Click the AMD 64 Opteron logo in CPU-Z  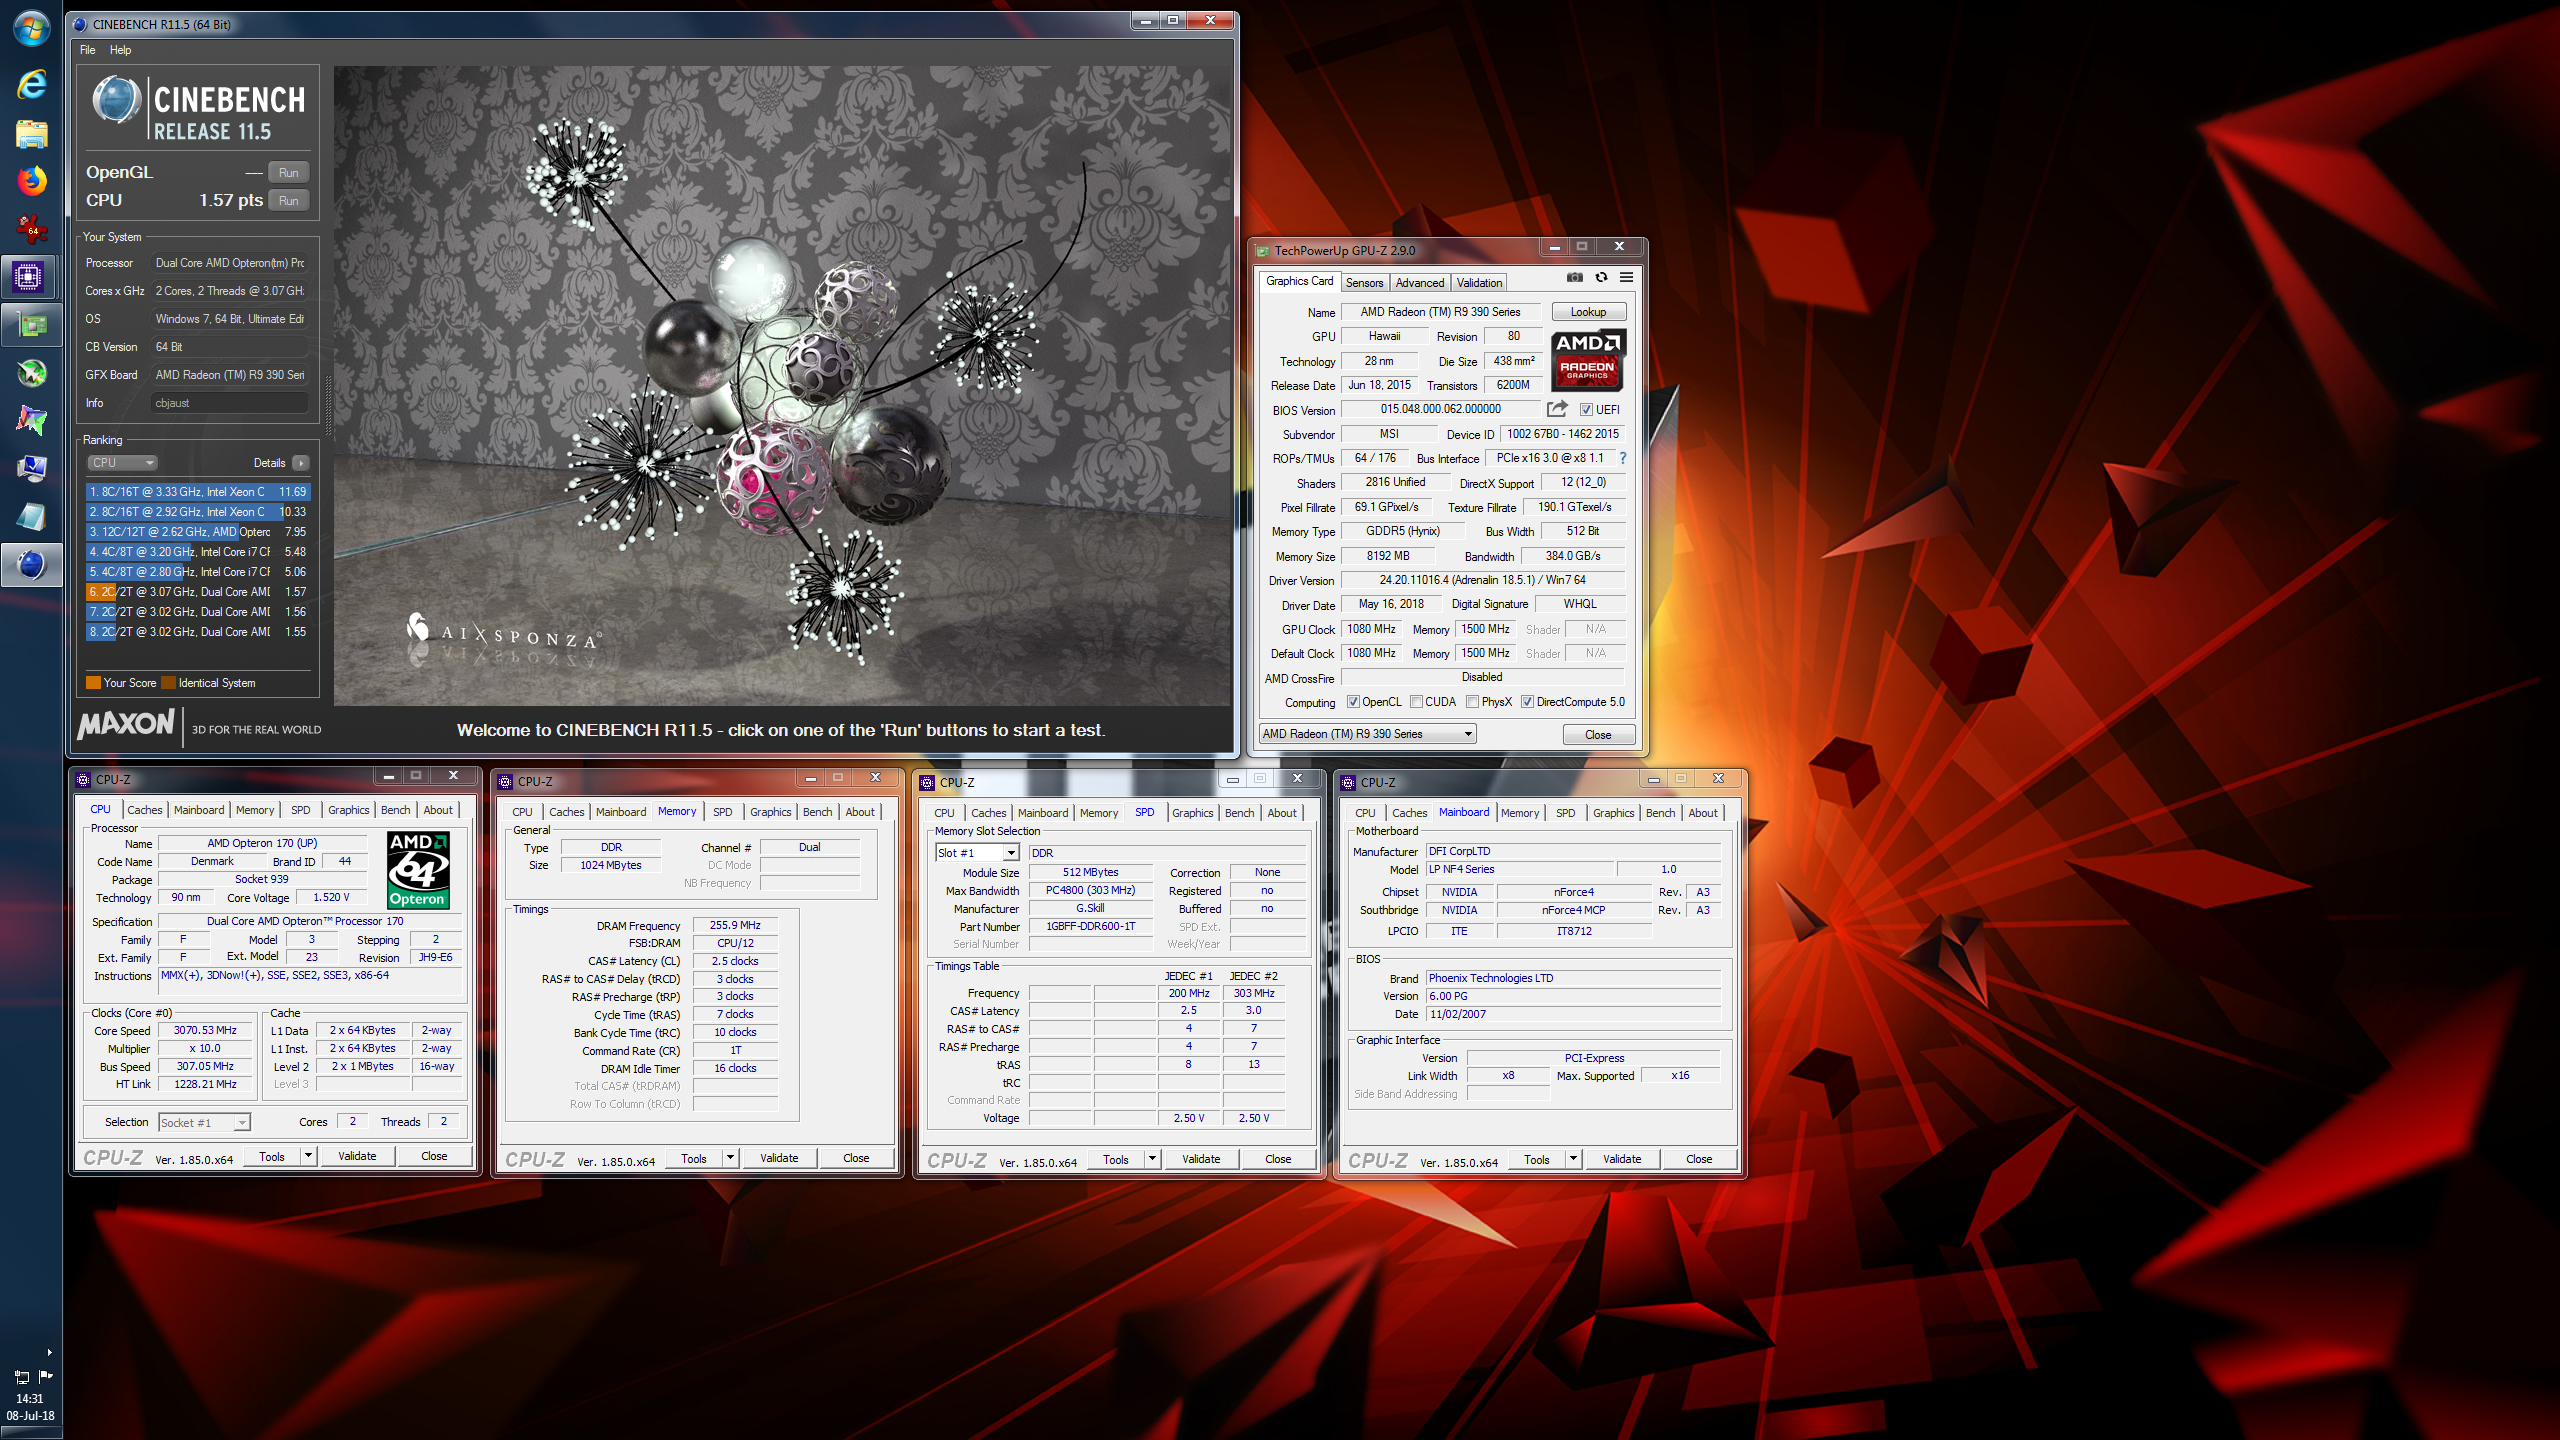(418, 870)
